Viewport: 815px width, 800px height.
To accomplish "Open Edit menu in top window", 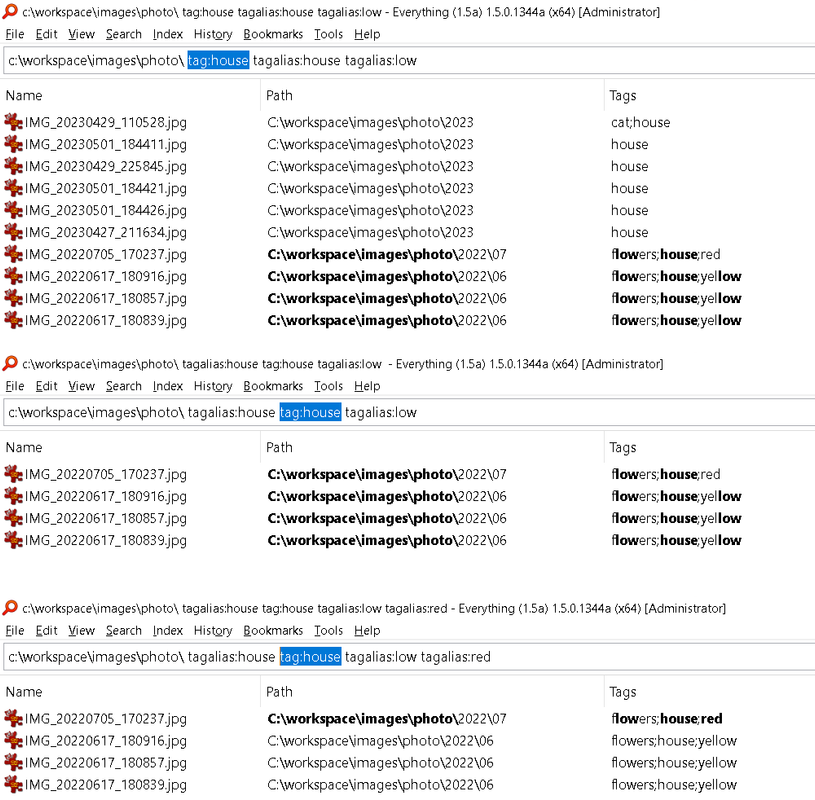I will (x=46, y=34).
